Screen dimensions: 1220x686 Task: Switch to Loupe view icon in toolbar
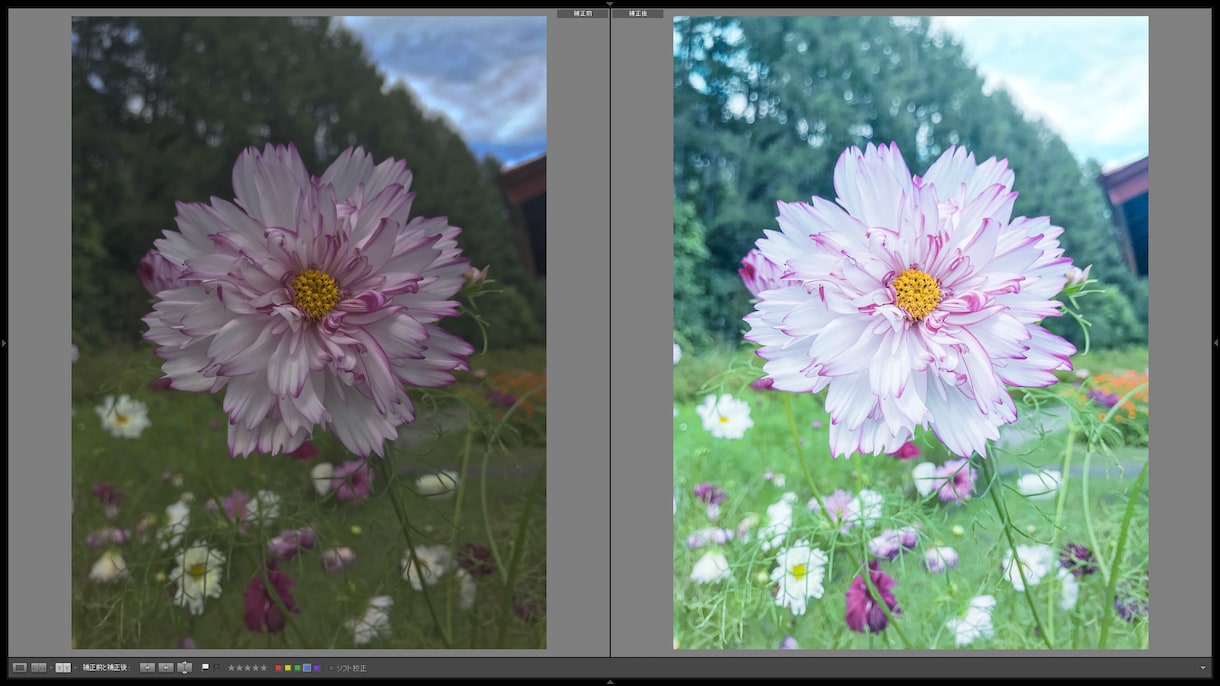pos(20,667)
